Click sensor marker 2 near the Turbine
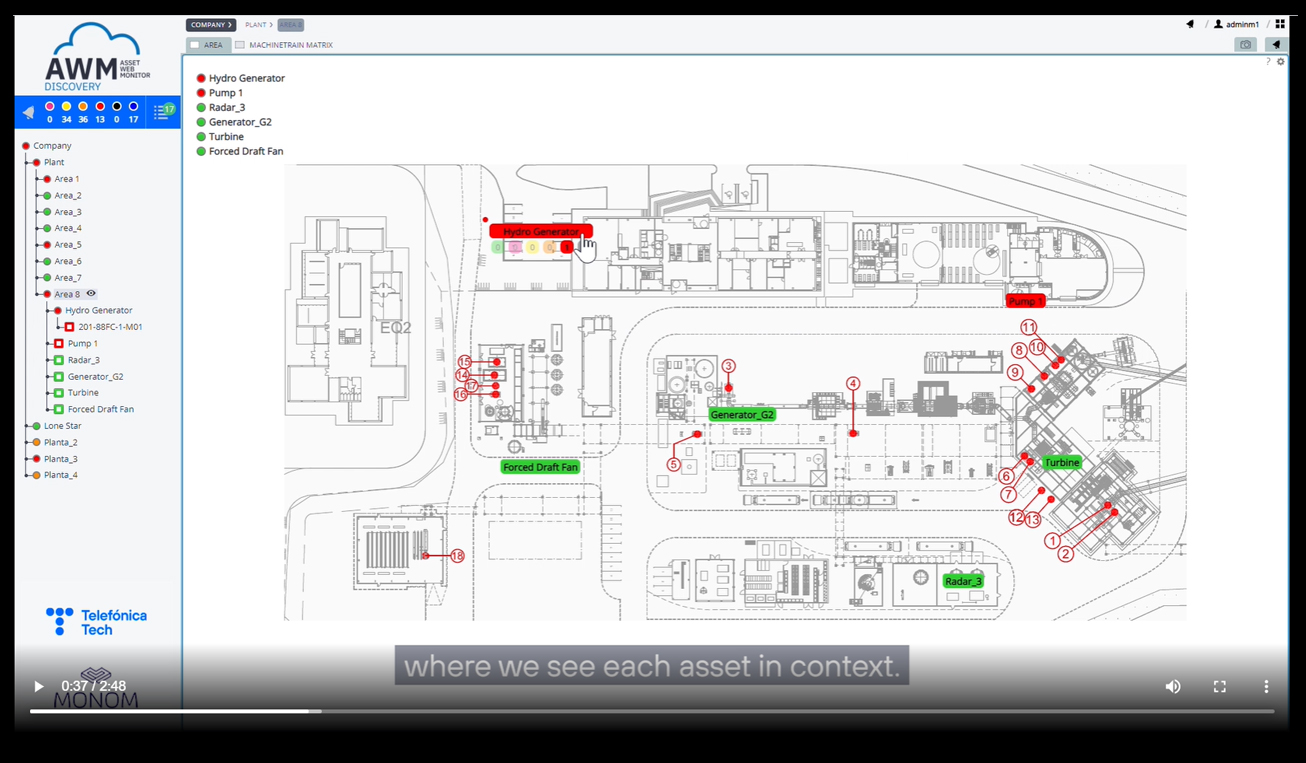The width and height of the screenshot is (1306, 763). (x=1066, y=554)
